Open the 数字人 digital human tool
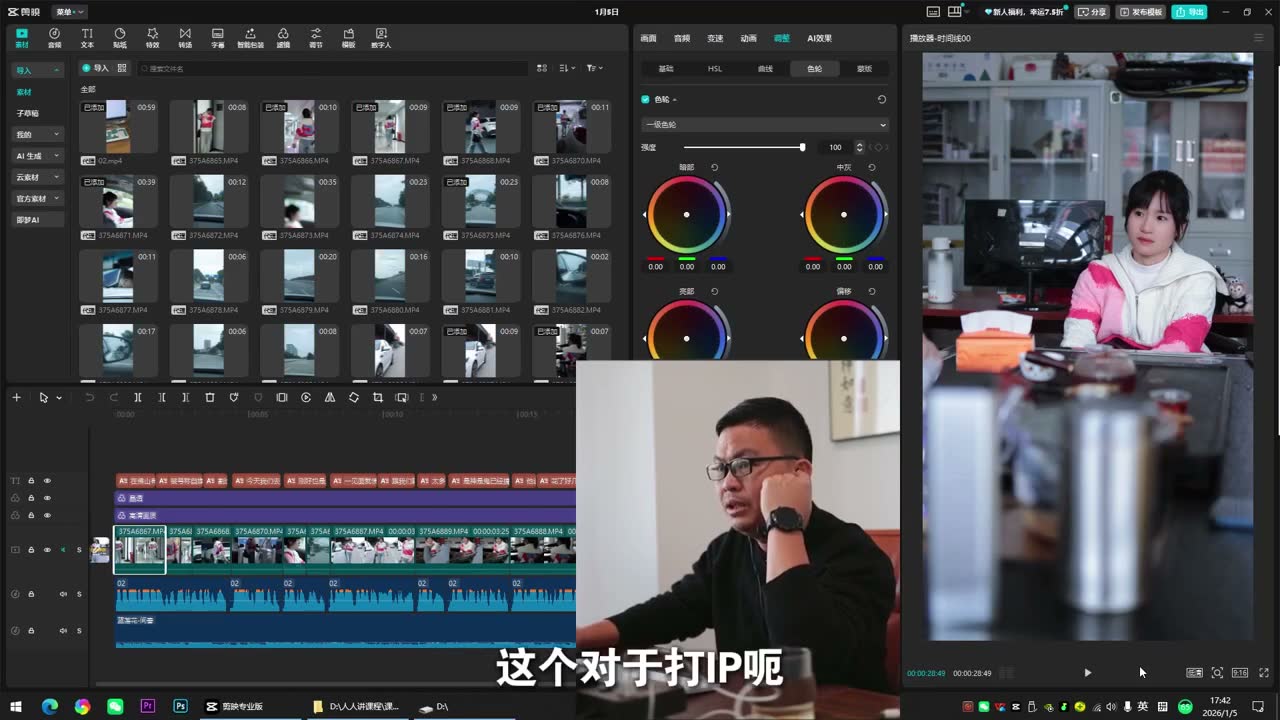The image size is (1280, 720). [x=381, y=38]
